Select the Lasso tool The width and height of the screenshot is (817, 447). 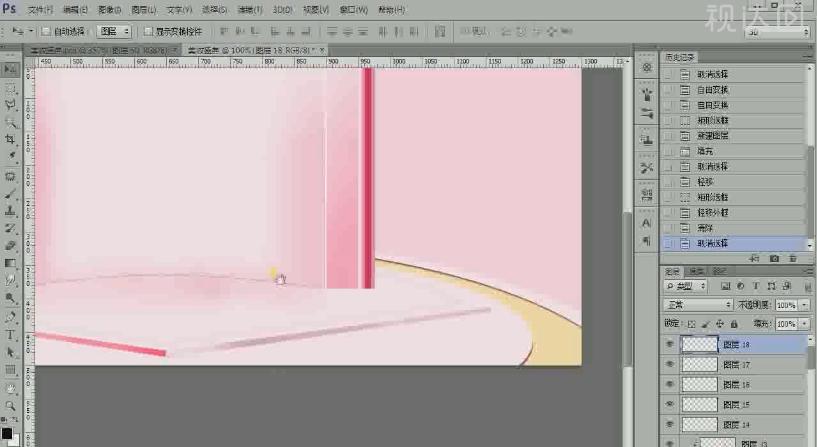[x=10, y=104]
